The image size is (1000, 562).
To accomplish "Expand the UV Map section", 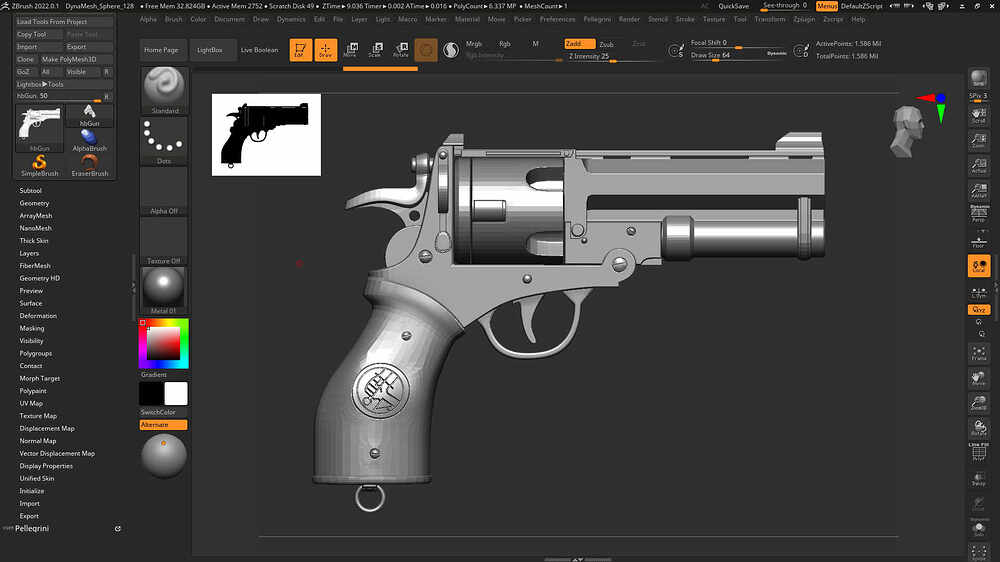I will coord(31,403).
